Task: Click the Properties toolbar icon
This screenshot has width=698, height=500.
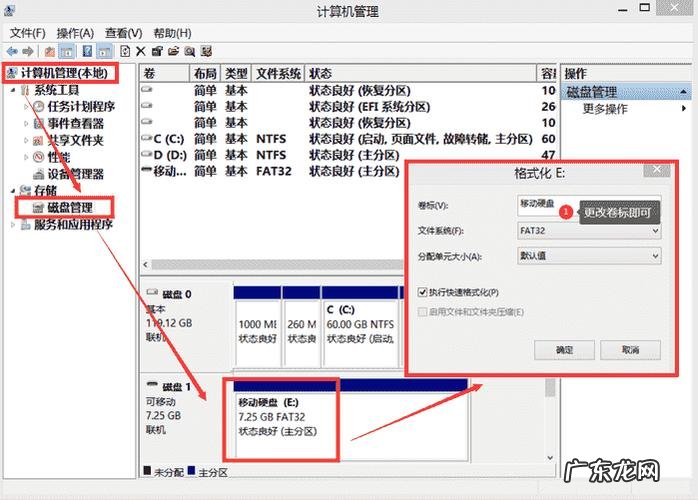Action: pos(157,52)
